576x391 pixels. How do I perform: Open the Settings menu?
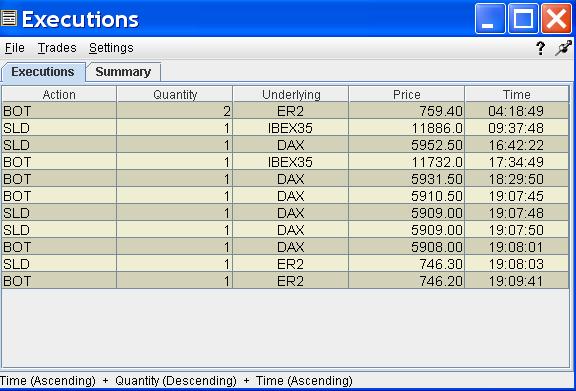(x=111, y=48)
